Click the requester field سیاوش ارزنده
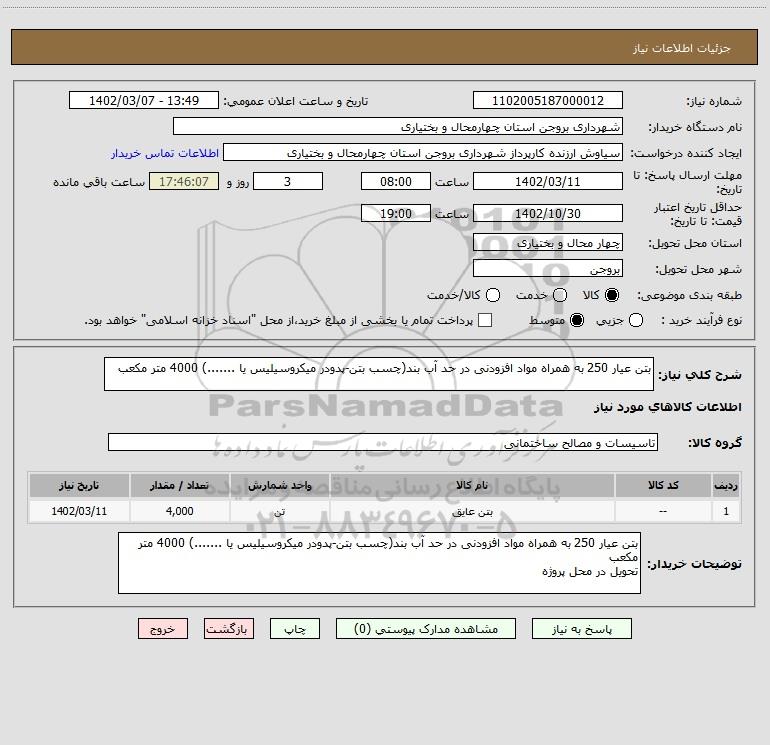770x745 pixels. tap(423, 152)
